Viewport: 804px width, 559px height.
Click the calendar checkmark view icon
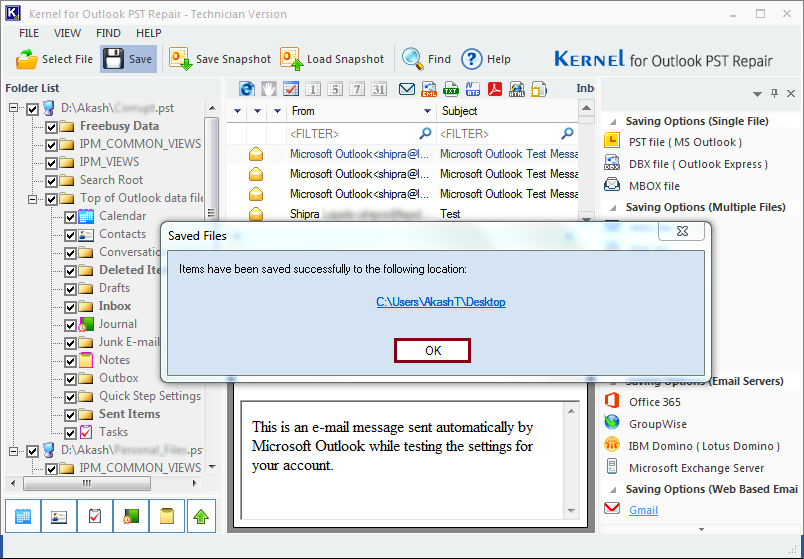[x=291, y=89]
